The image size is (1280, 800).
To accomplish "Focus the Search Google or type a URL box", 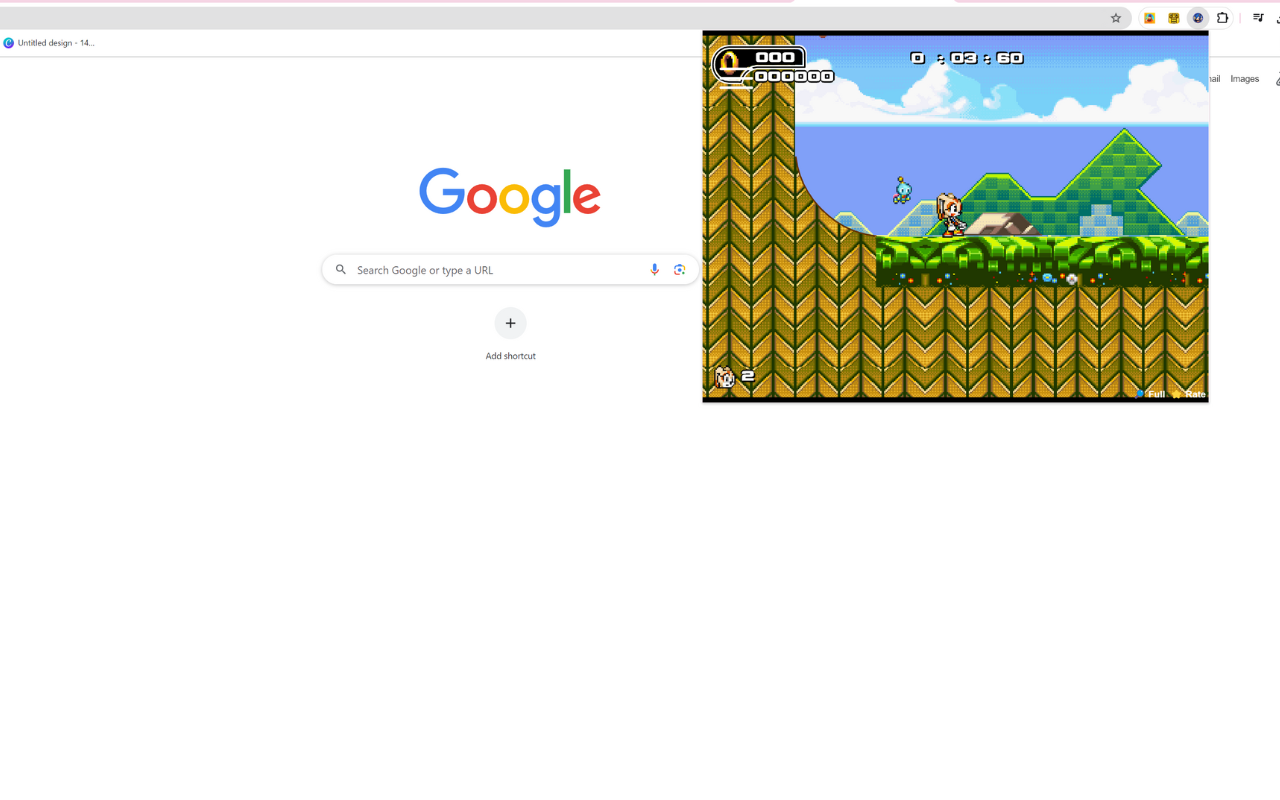I will (510, 270).
